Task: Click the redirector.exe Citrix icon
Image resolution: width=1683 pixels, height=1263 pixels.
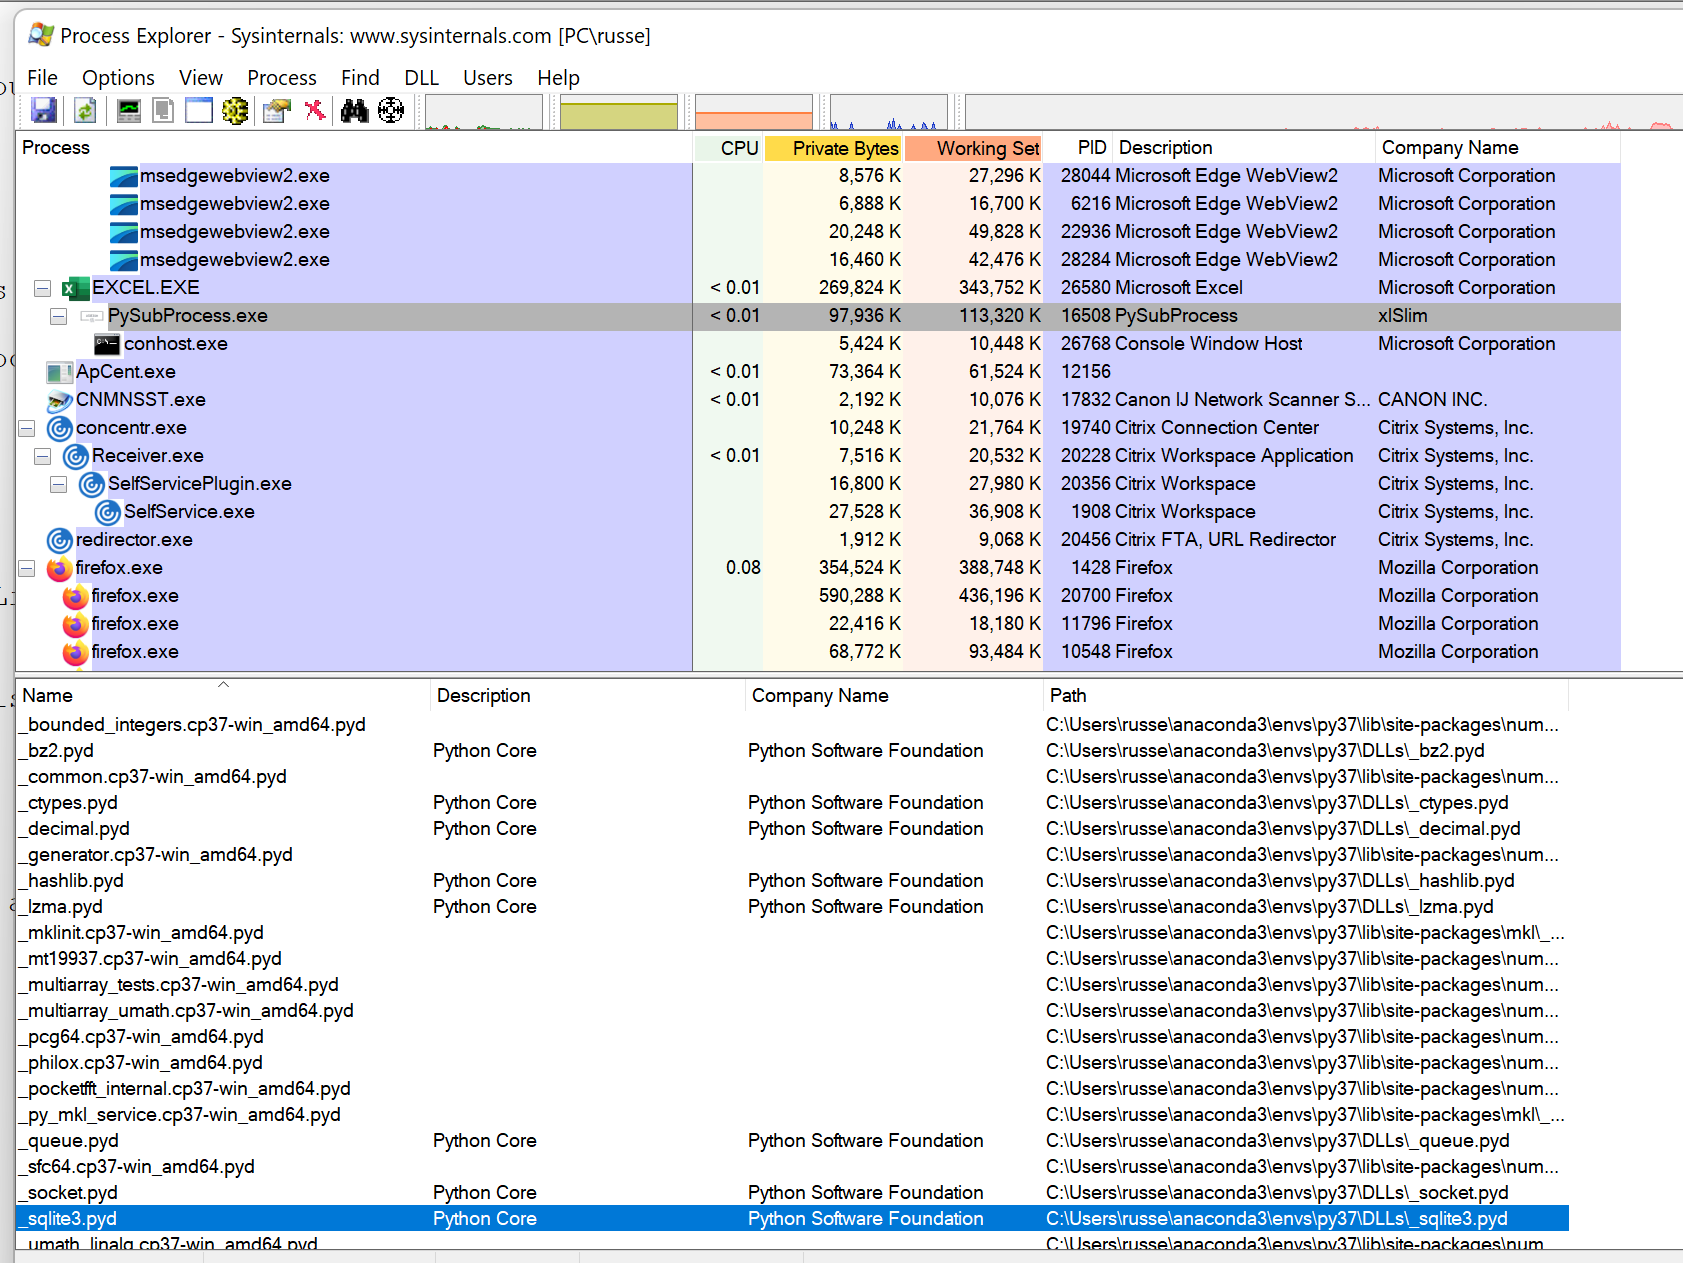Action: click(59, 540)
